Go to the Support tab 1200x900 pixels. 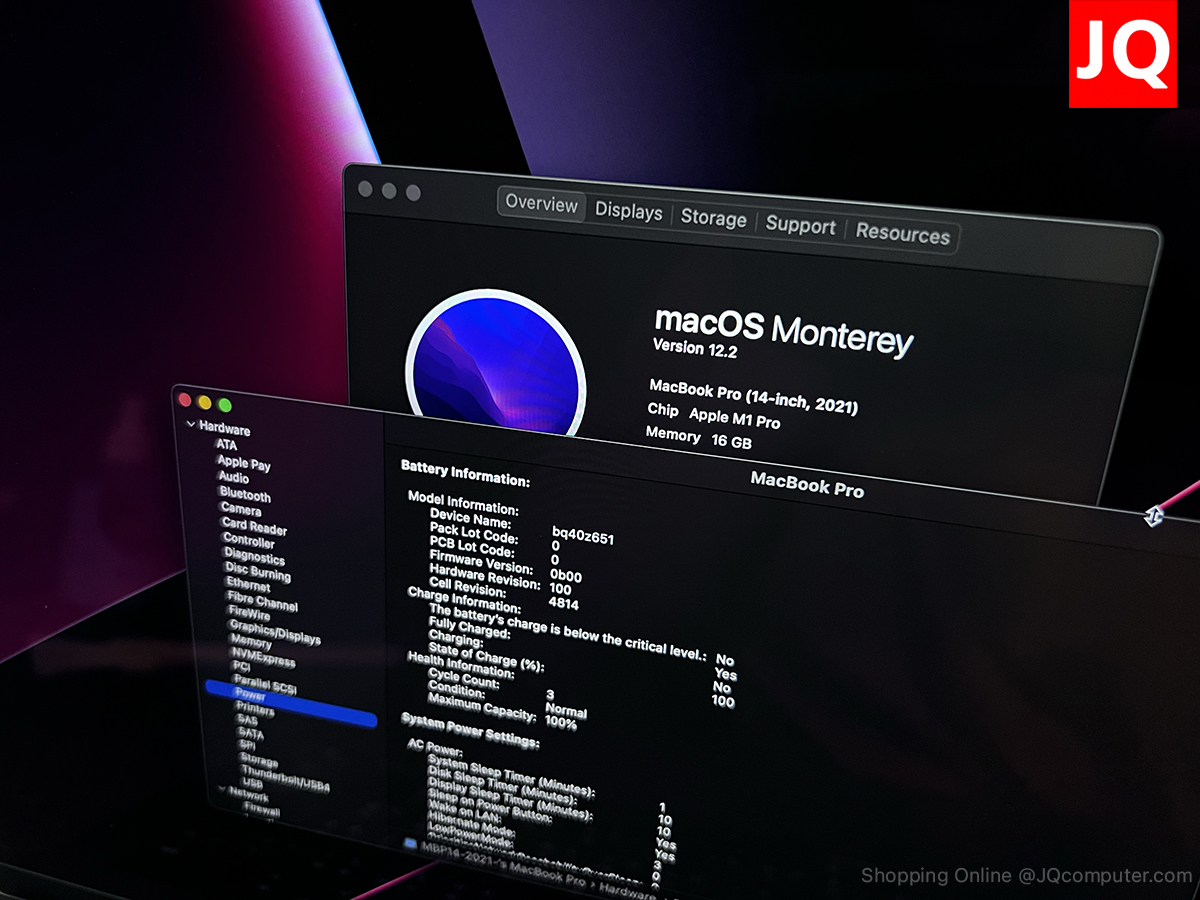[x=800, y=226]
